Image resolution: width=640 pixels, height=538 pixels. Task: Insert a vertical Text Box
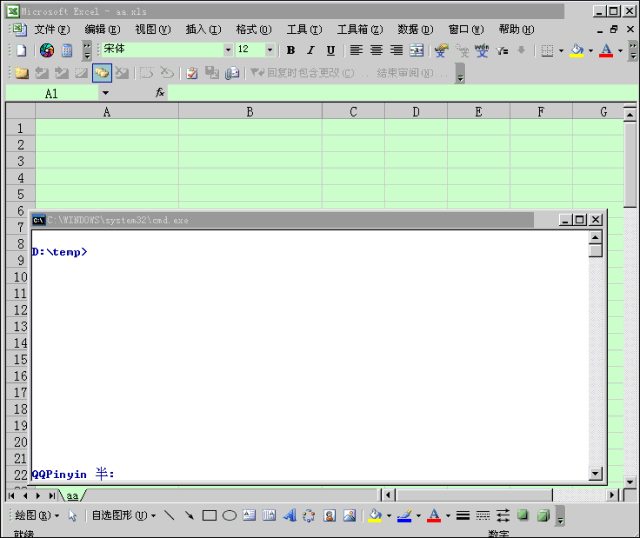[x=269, y=516]
